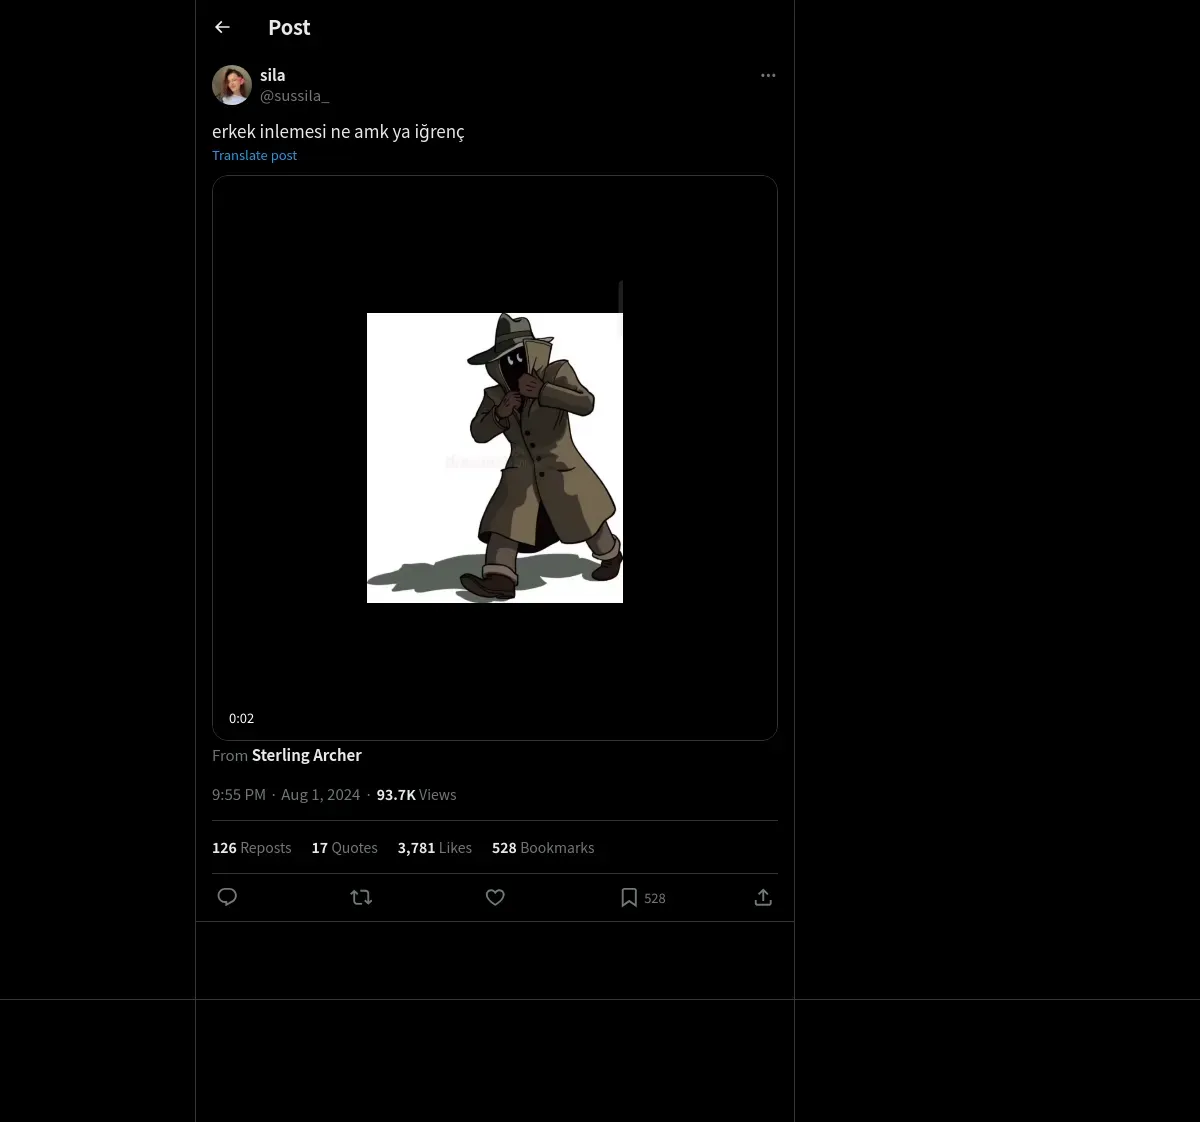Play the detective cartoon video
1200x1122 pixels.
495,458
